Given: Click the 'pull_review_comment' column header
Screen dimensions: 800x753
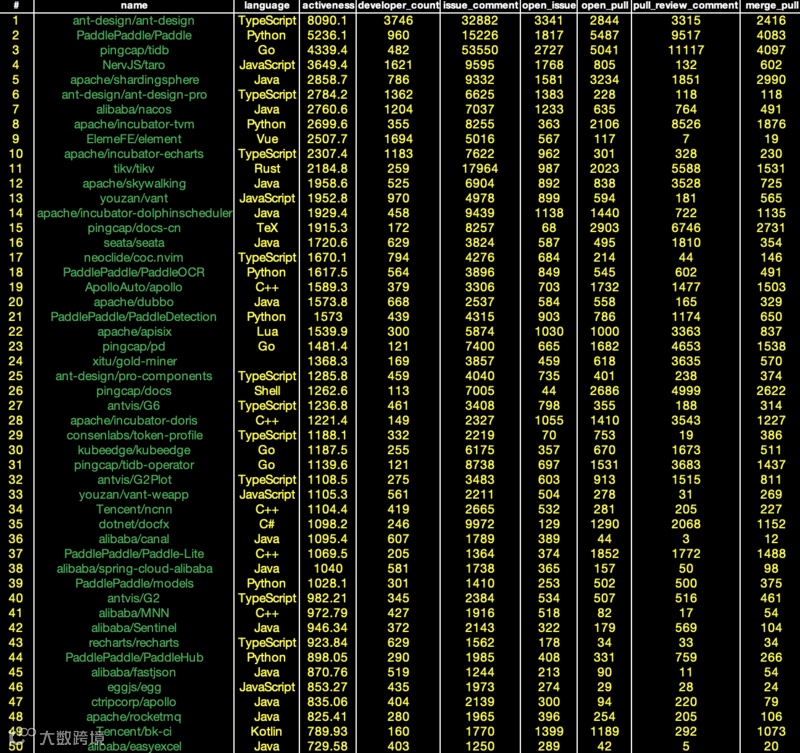Looking at the screenshot, I should [x=686, y=6].
